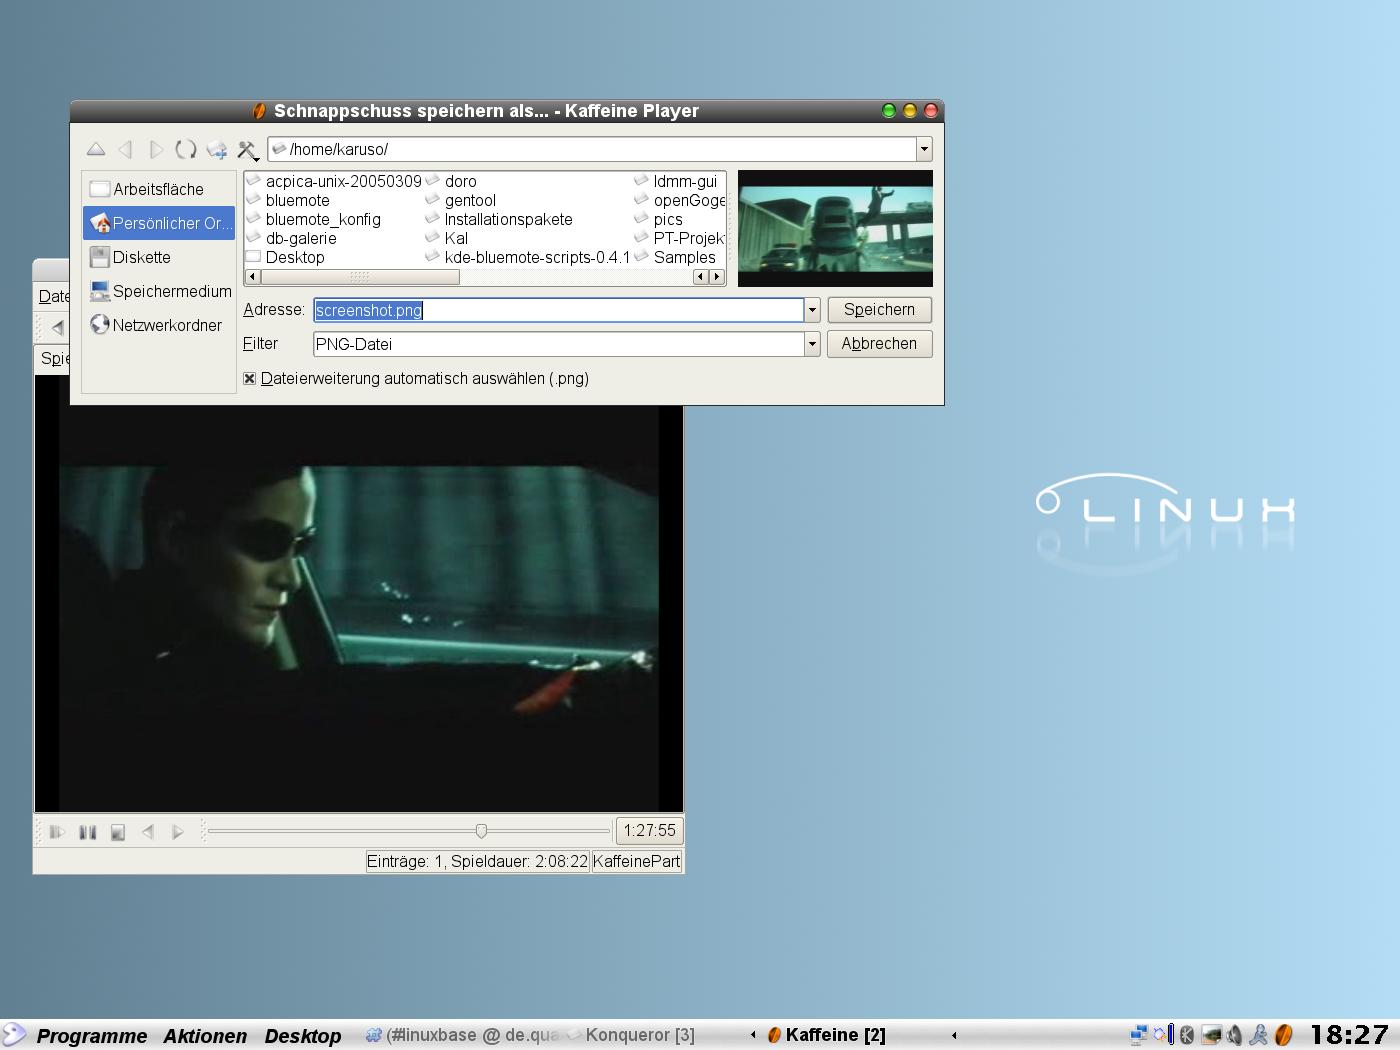
Task: Click Kaffeine's slow-motion play button
Action: pyautogui.click(x=57, y=832)
